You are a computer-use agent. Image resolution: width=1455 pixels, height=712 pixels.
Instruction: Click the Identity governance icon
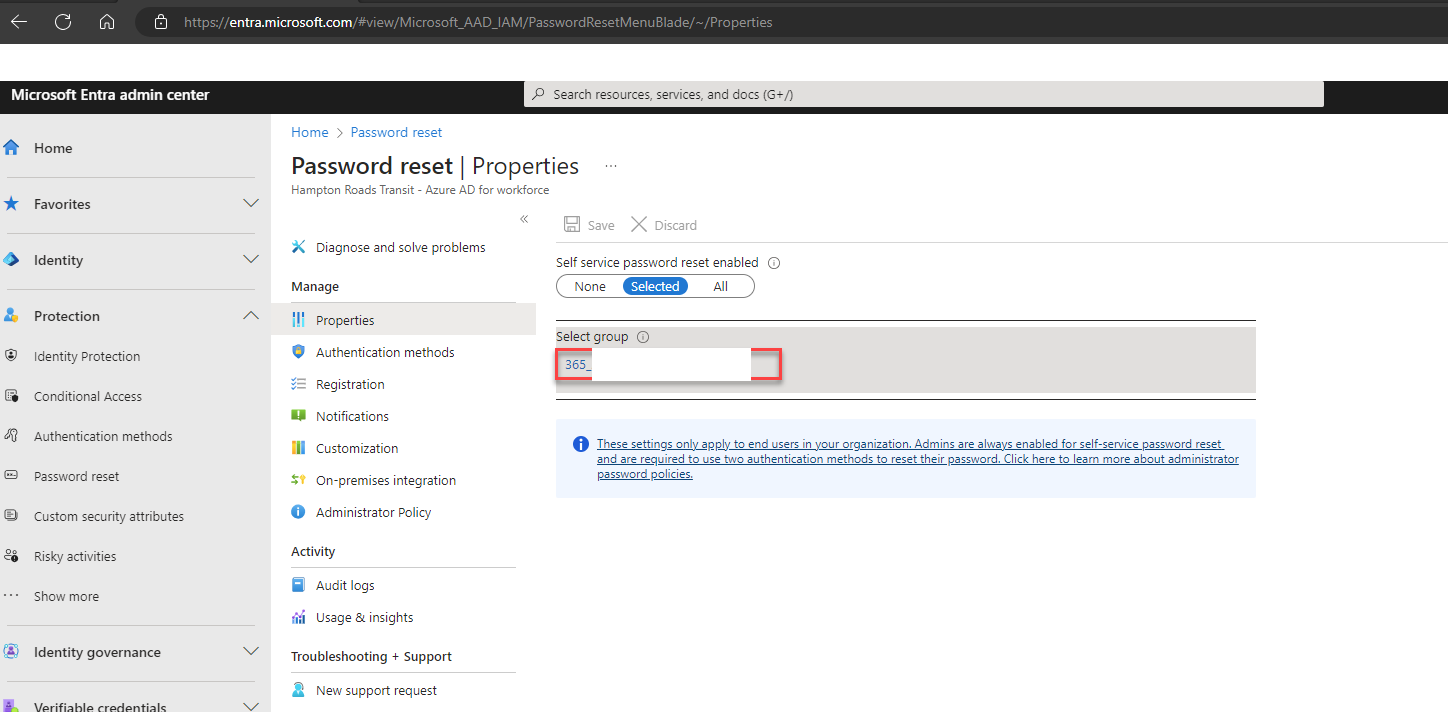12,652
